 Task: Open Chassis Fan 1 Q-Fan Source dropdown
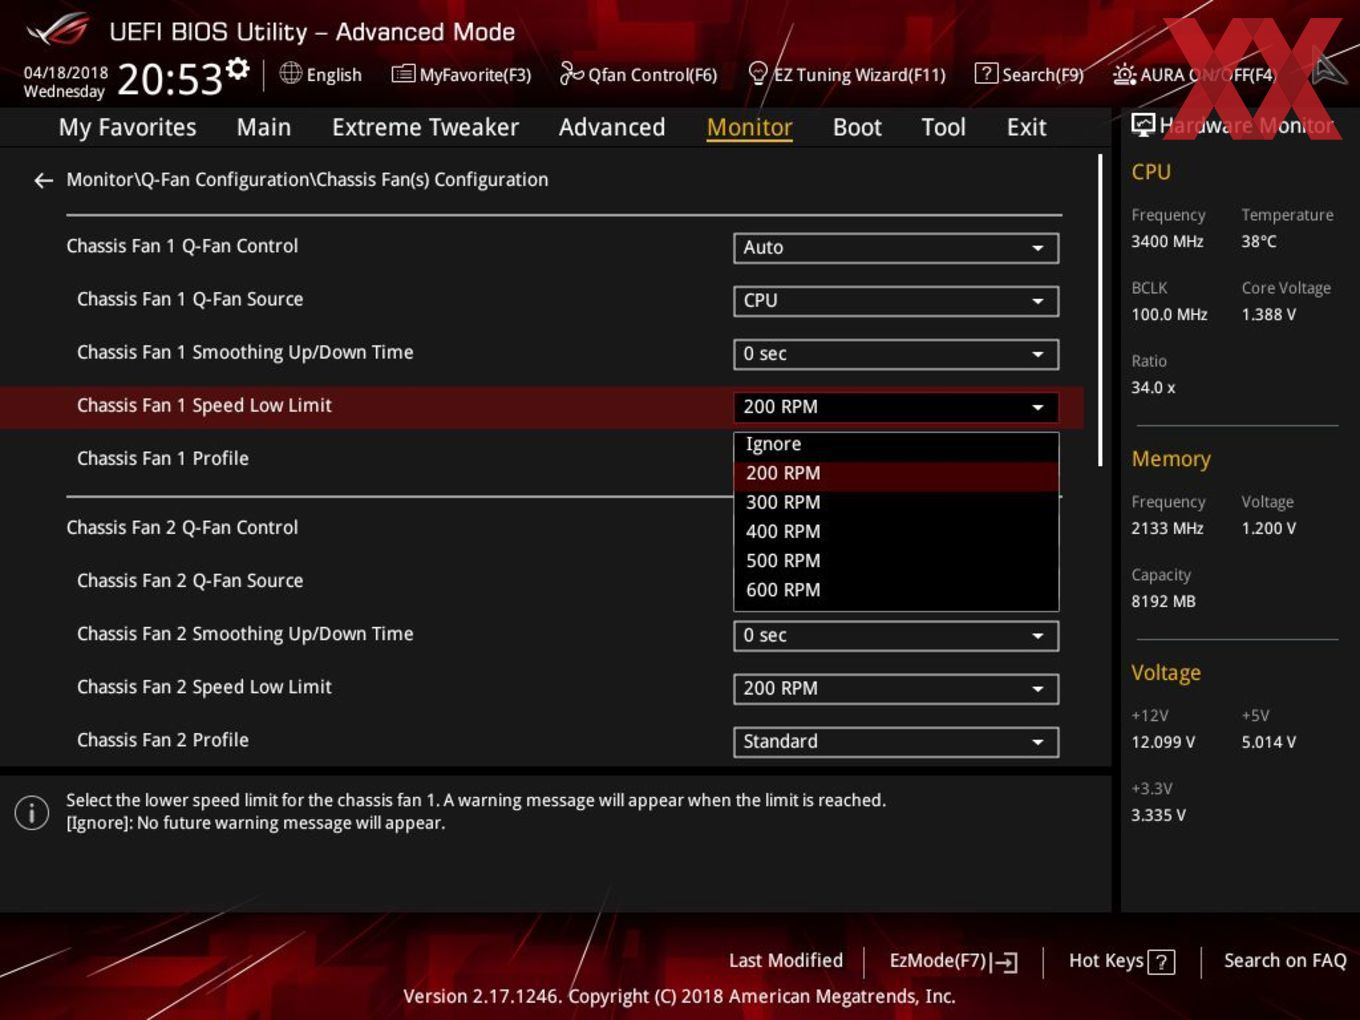pos(896,300)
